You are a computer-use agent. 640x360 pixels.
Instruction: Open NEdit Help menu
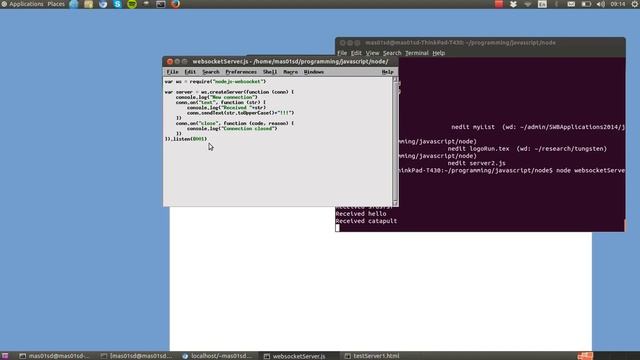(x=387, y=72)
